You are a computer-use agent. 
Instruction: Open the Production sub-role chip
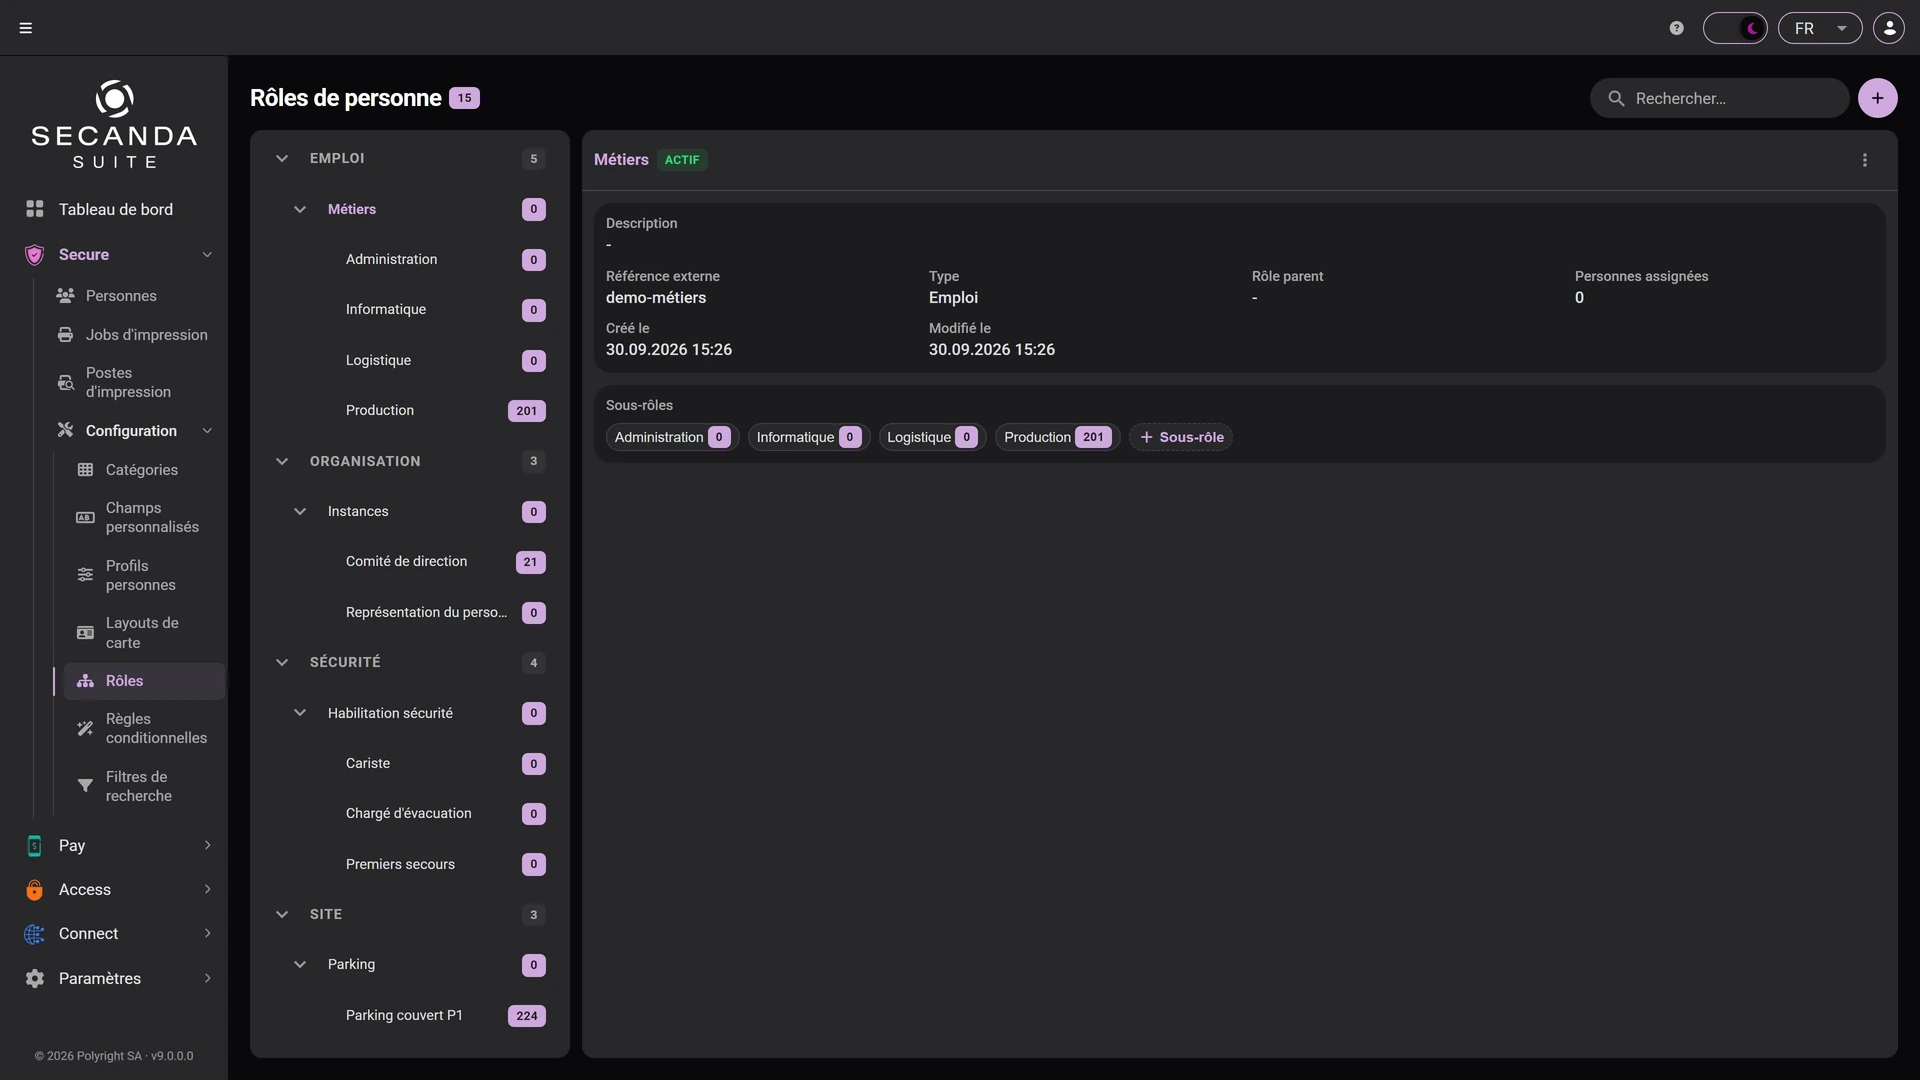pyautogui.click(x=1057, y=437)
